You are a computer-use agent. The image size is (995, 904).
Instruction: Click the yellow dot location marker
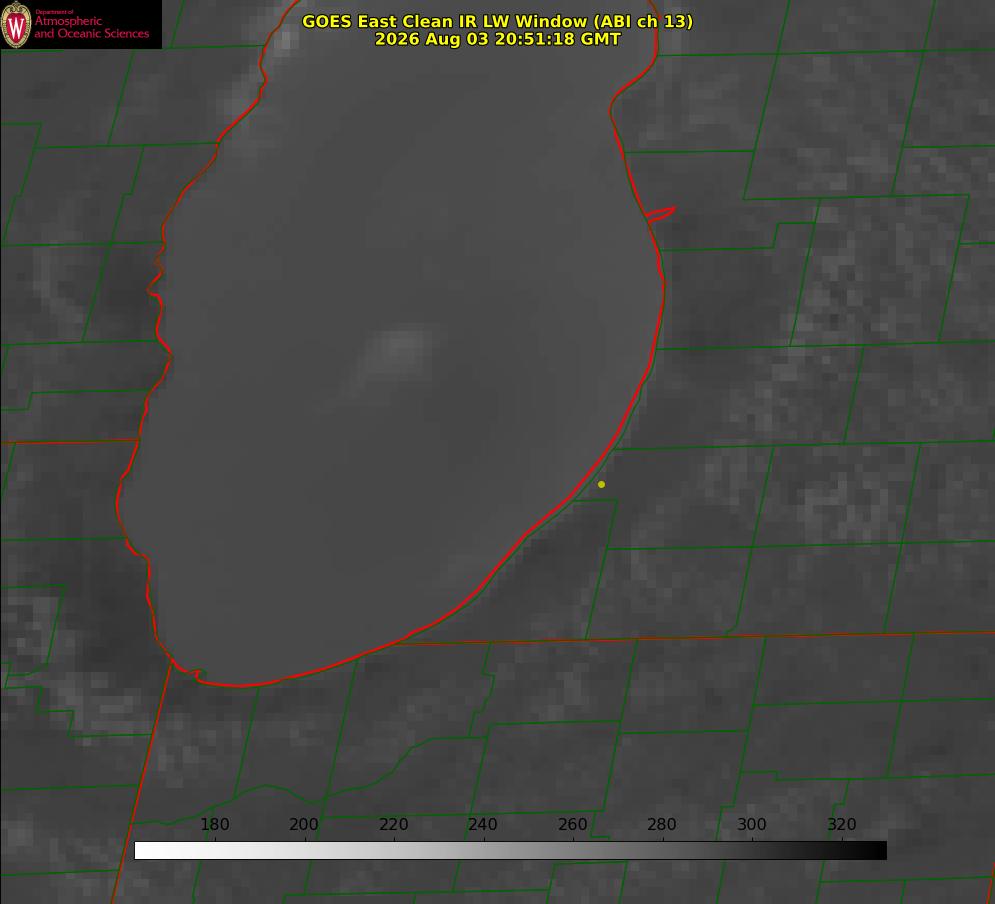[601, 484]
